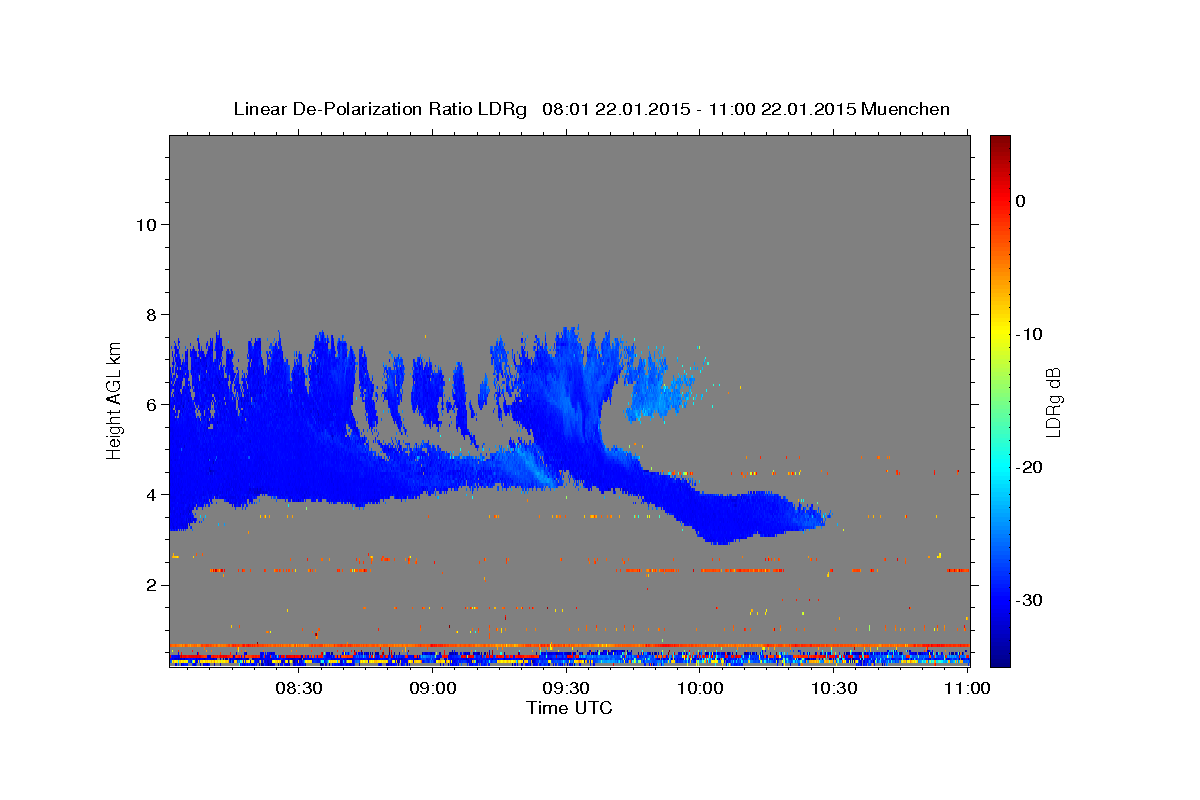Click the '11:00 22.01.2015' end time in the title
Image resolution: width=1200 pixels, height=800 pixels.
[x=782, y=109]
